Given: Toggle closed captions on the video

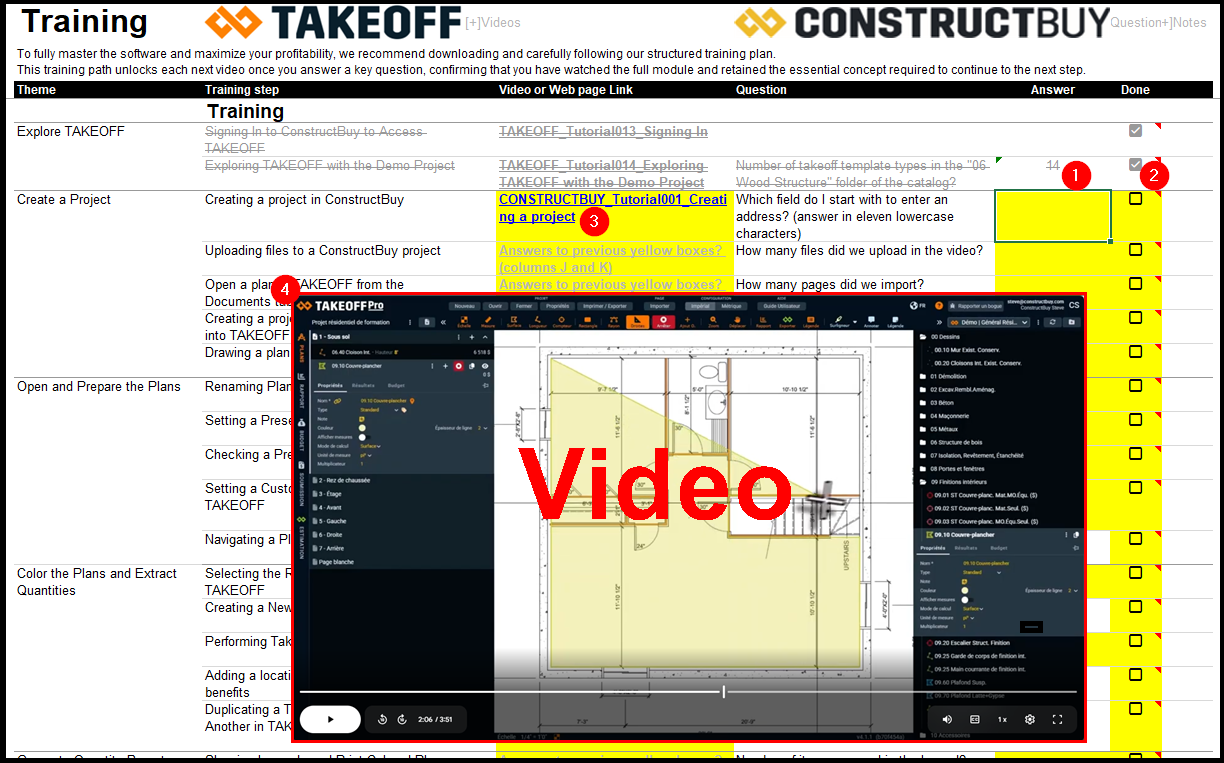Looking at the screenshot, I should click(x=975, y=719).
